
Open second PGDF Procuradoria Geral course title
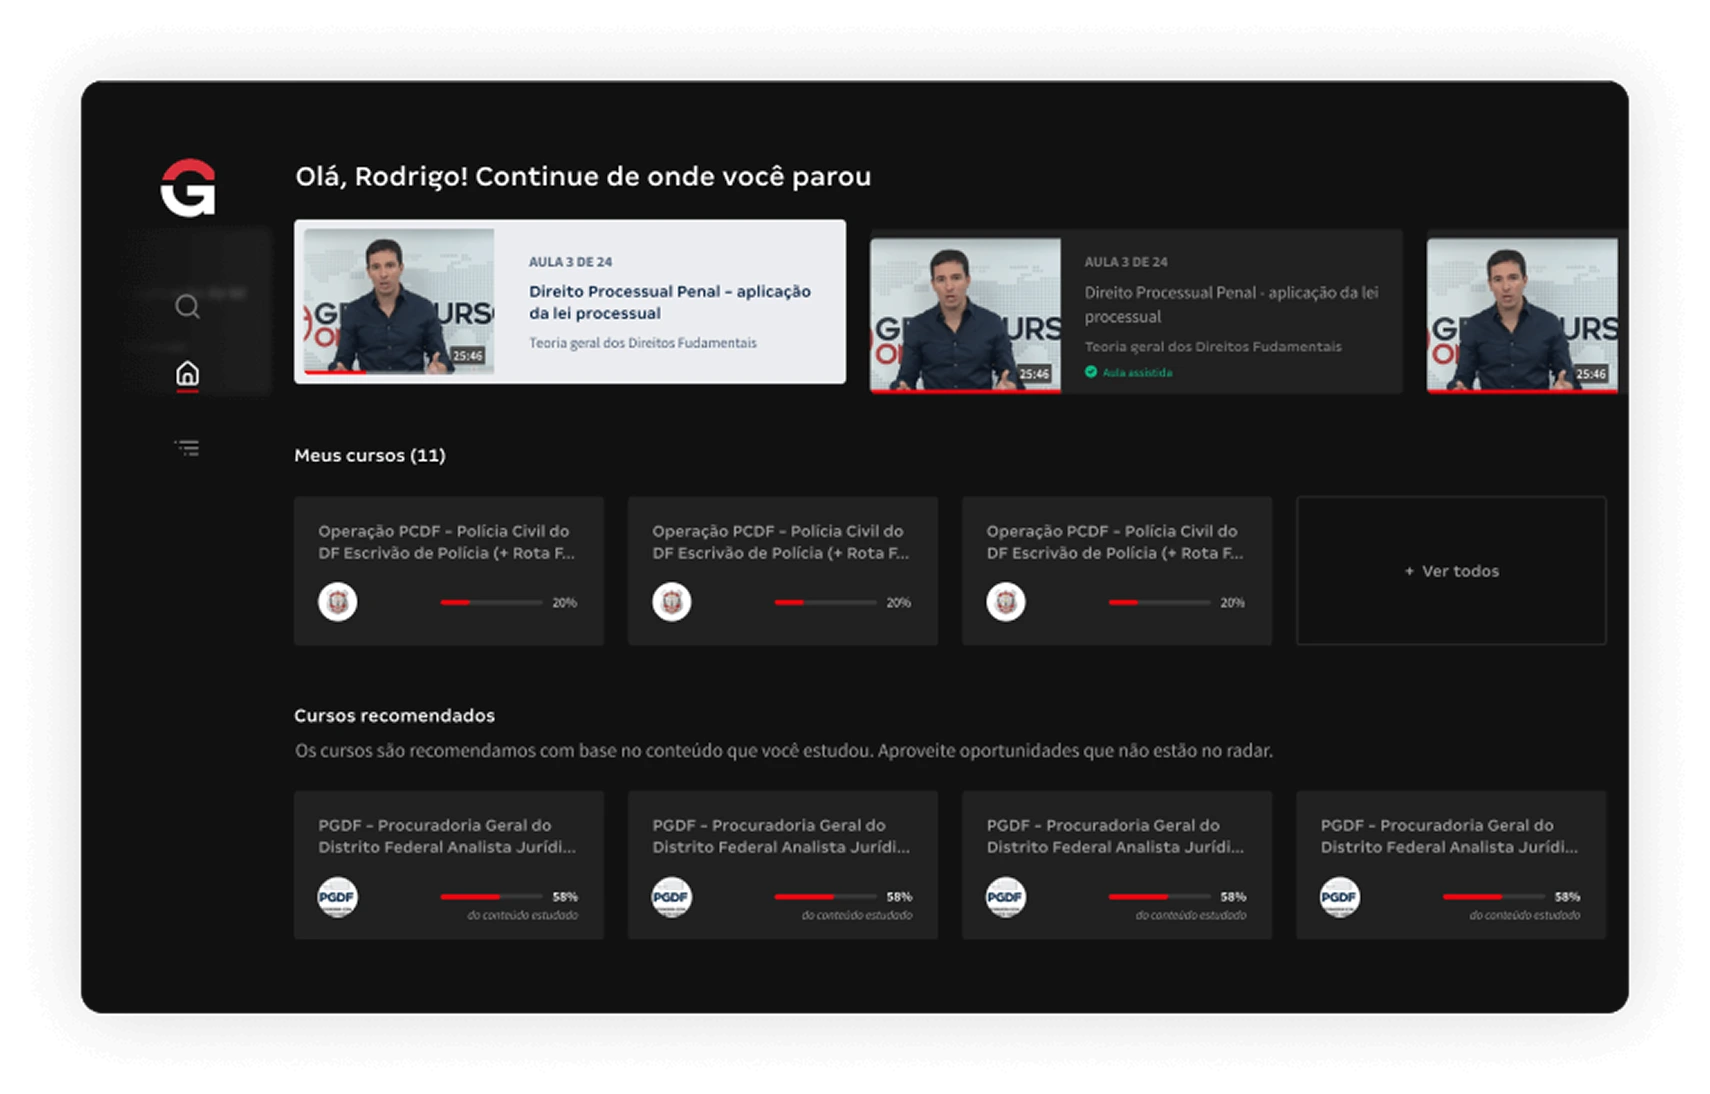click(780, 836)
